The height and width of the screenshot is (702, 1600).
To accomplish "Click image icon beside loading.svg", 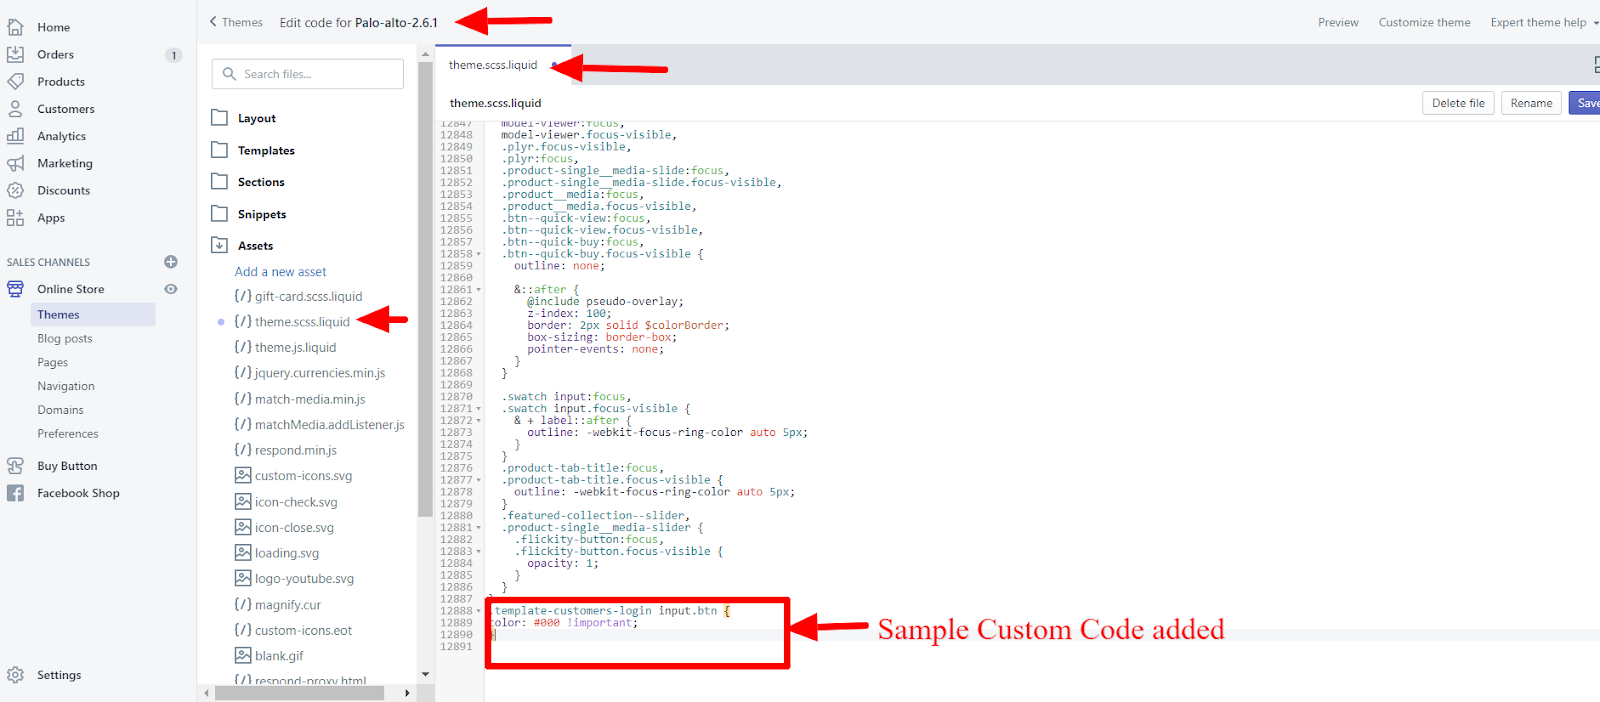I will (x=243, y=552).
